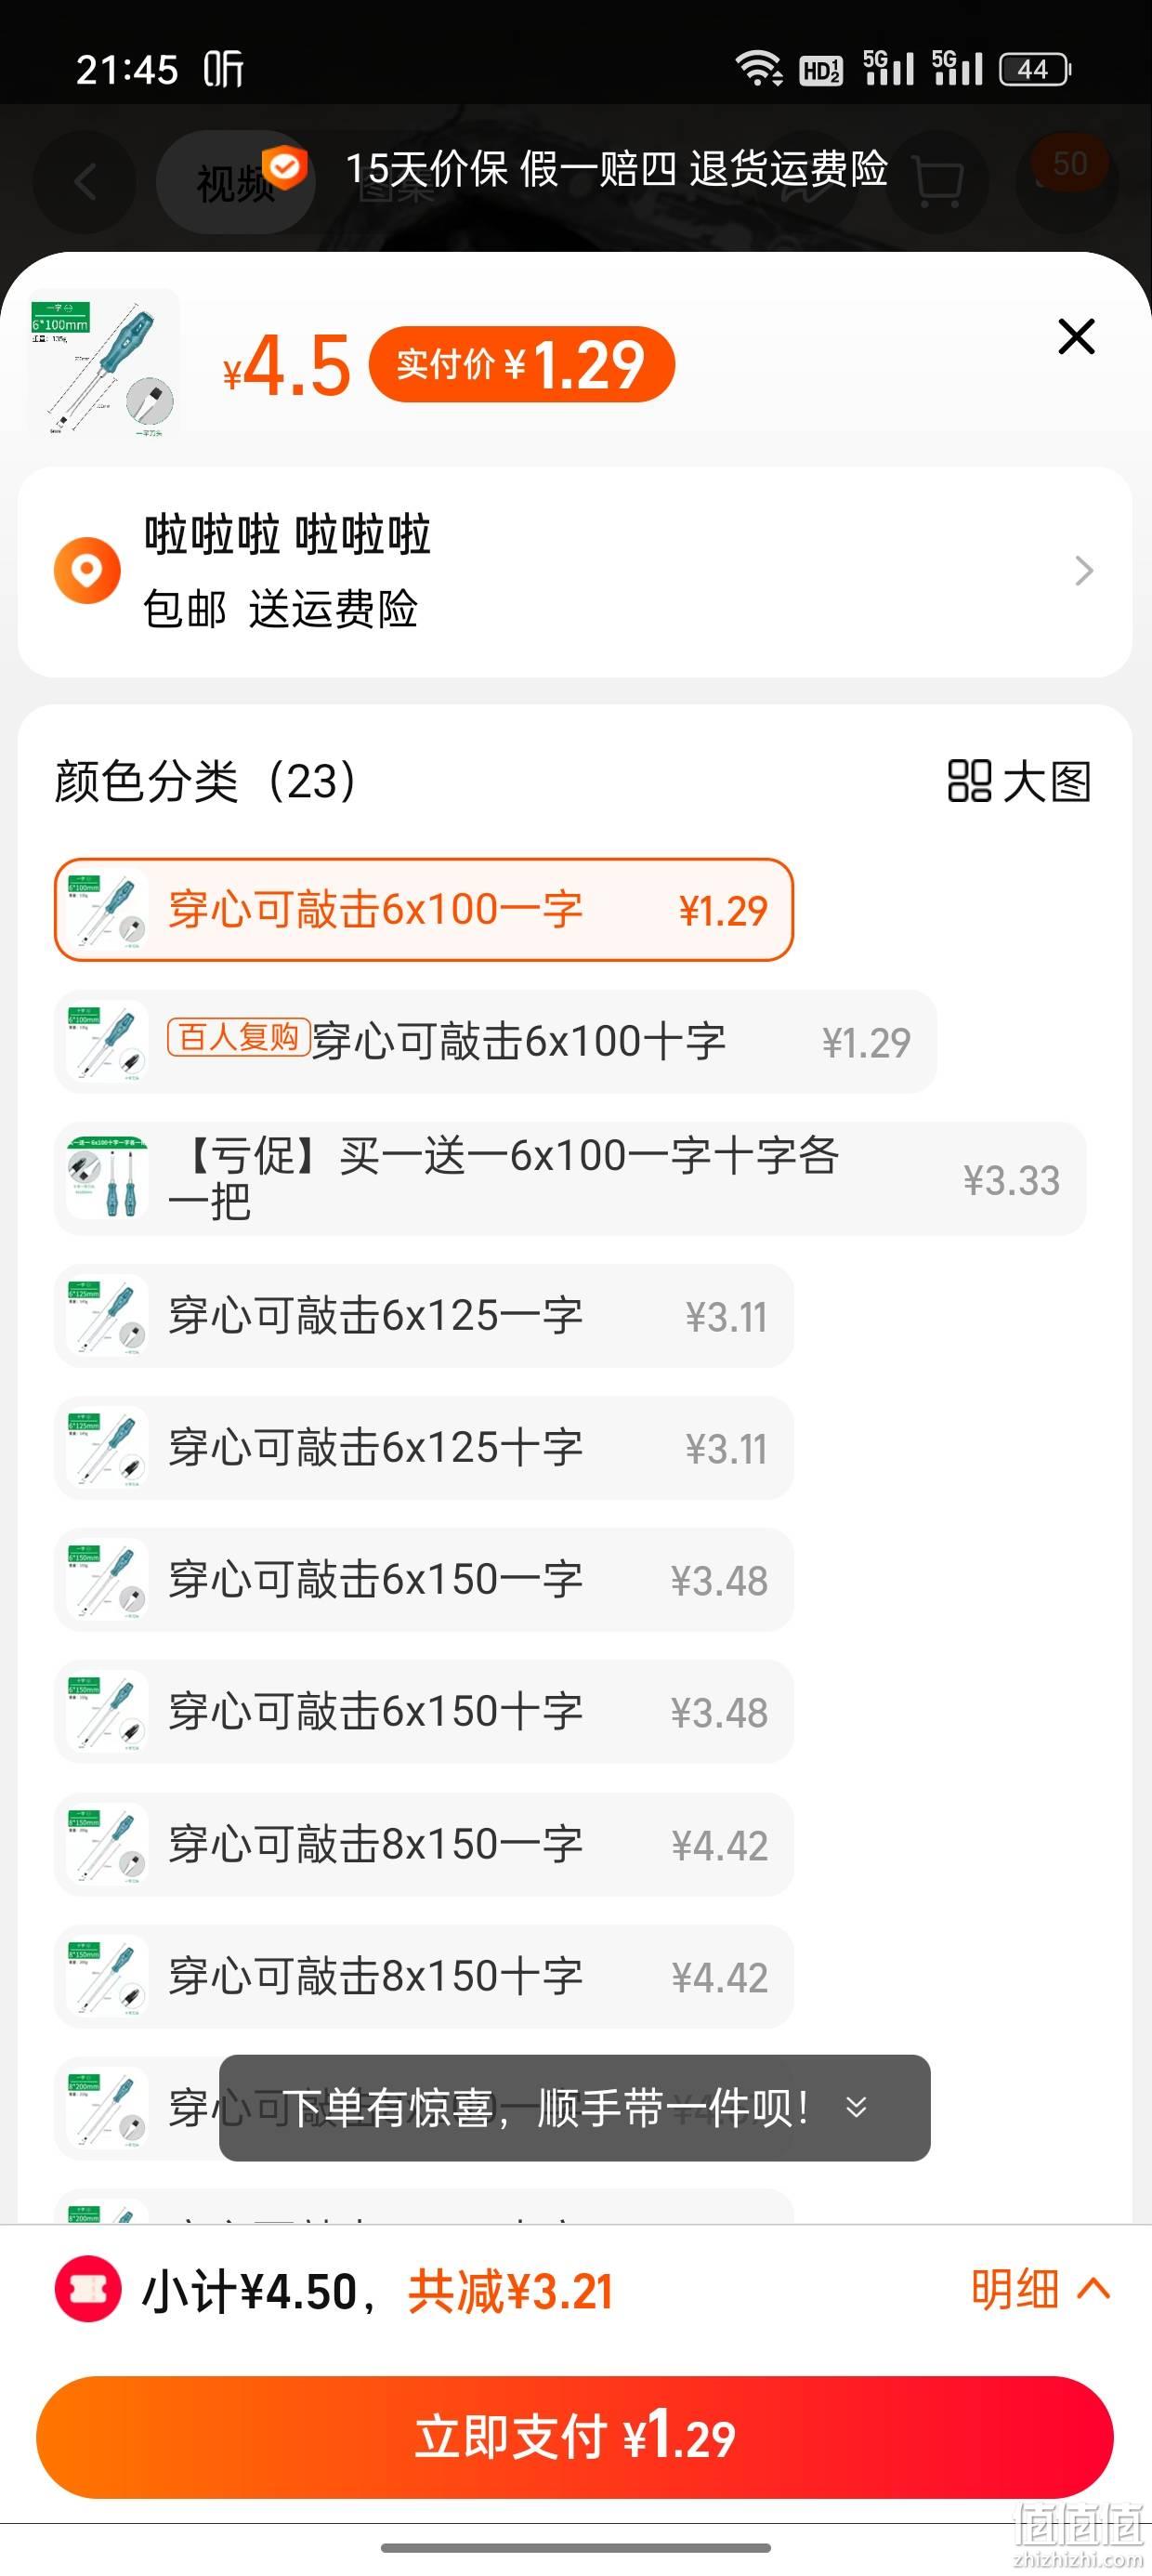The image size is (1152, 2576).
Task: Collapse the 下单有惊喜 tip banner arrow
Action: click(856, 2108)
